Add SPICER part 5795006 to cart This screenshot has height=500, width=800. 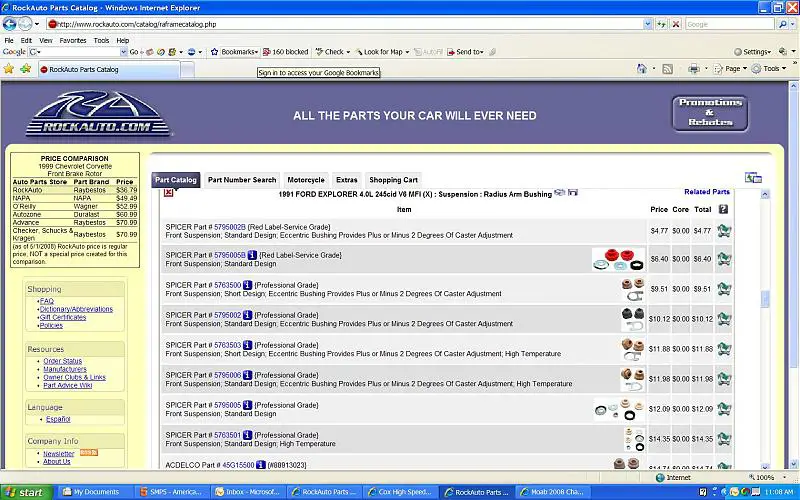(x=723, y=379)
